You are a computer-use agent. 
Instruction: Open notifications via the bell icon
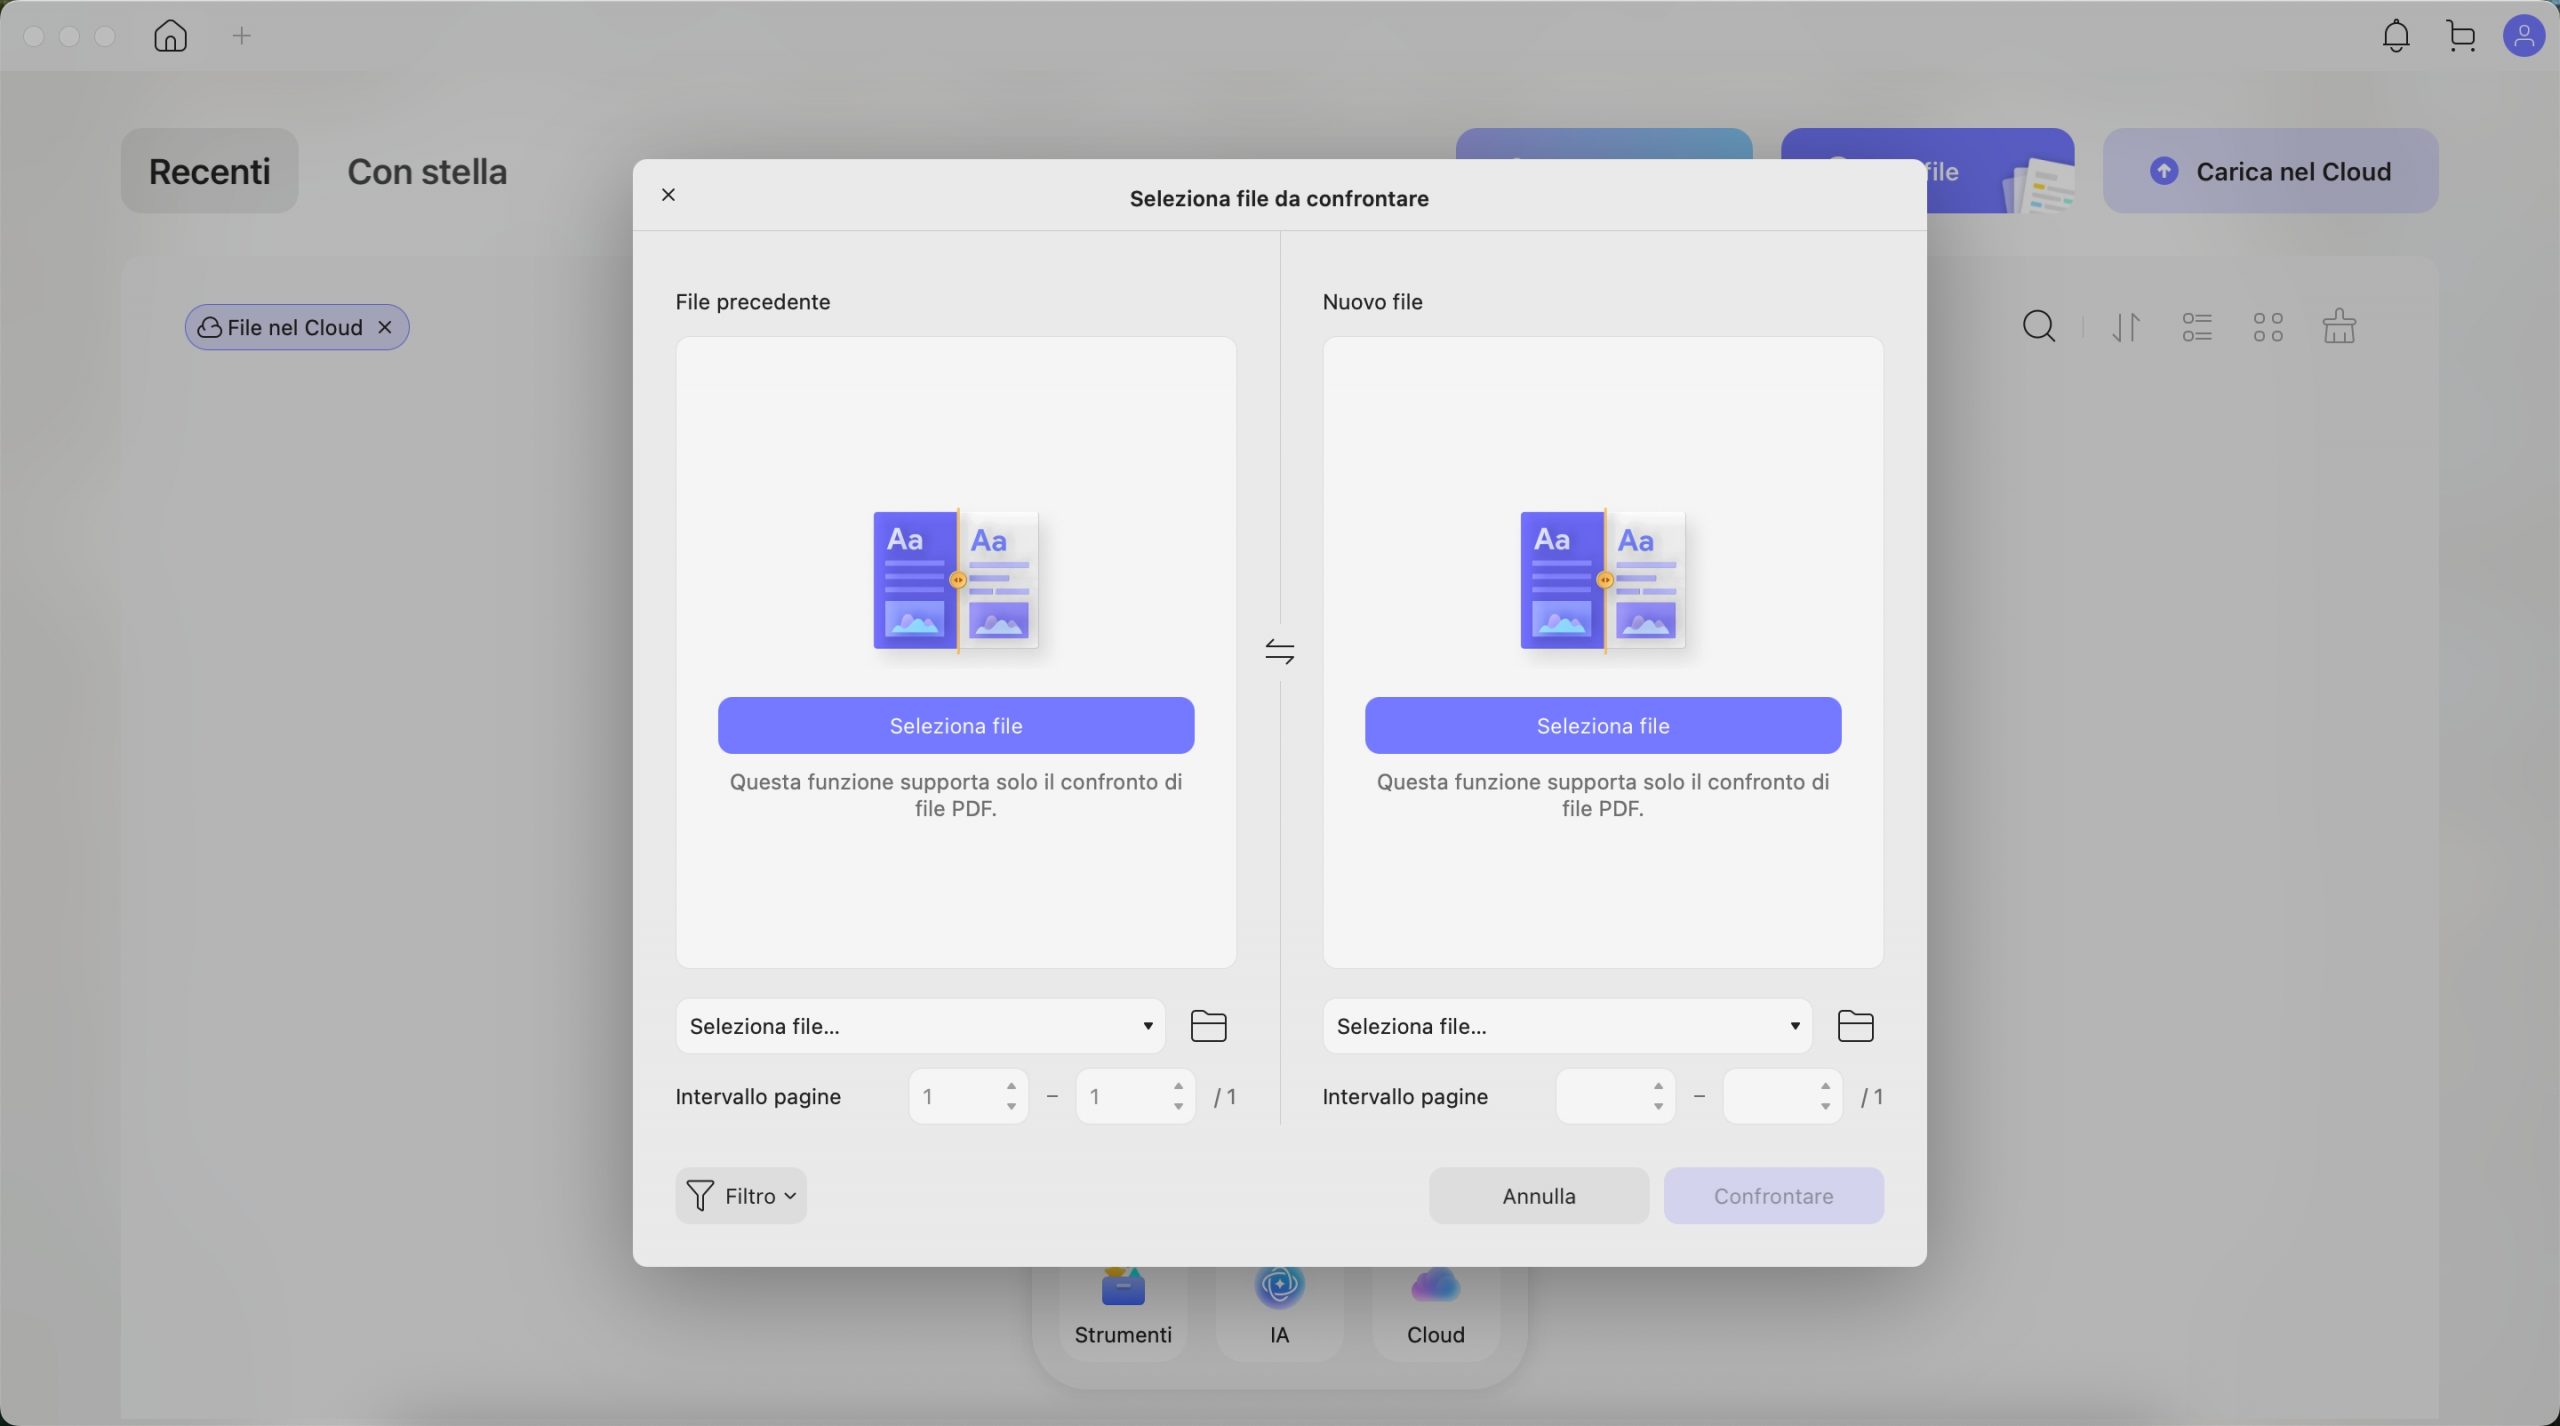[x=2396, y=36]
